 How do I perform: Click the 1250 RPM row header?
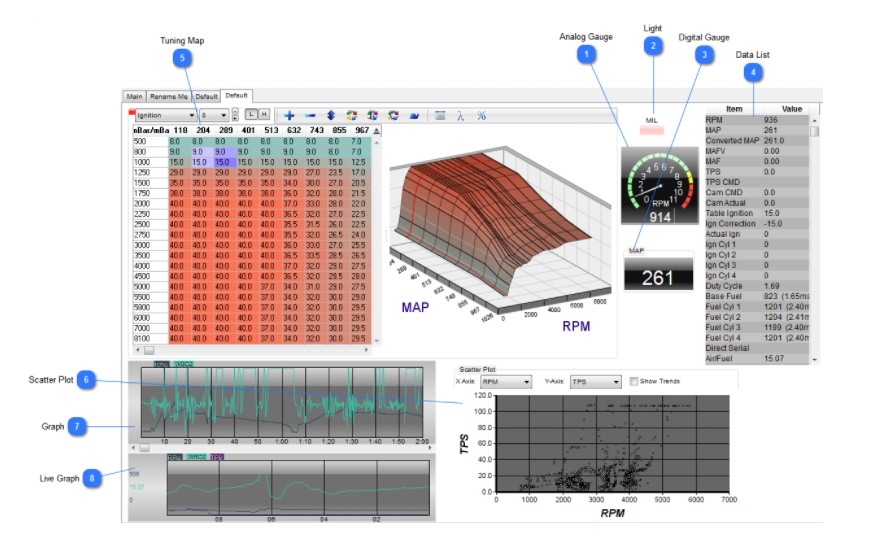150,172
